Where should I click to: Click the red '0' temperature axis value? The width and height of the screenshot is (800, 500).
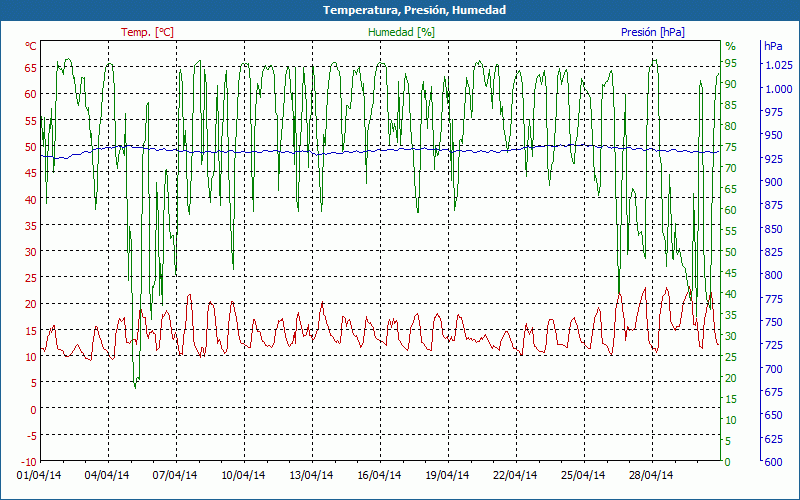tap(34, 409)
